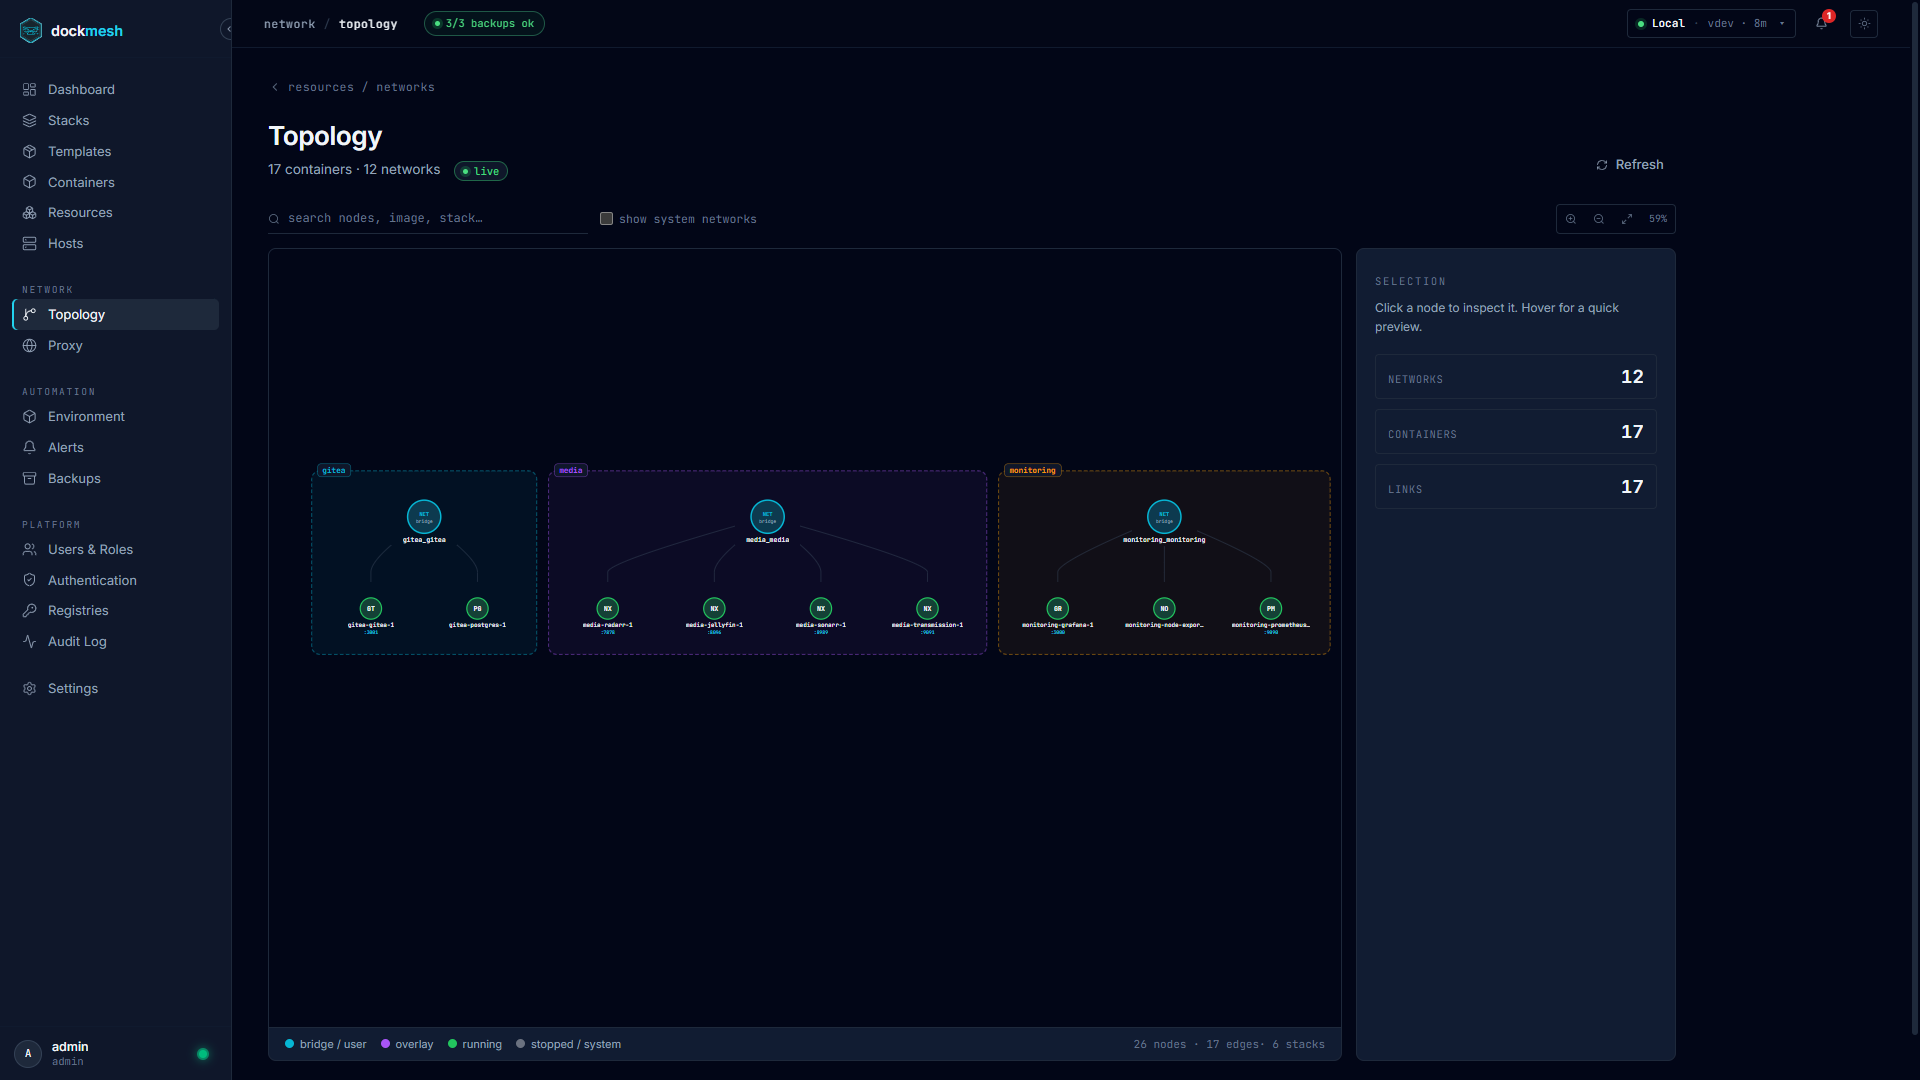The height and width of the screenshot is (1080, 1920).
Task: Go to Templates in sidebar
Action: 115,151
